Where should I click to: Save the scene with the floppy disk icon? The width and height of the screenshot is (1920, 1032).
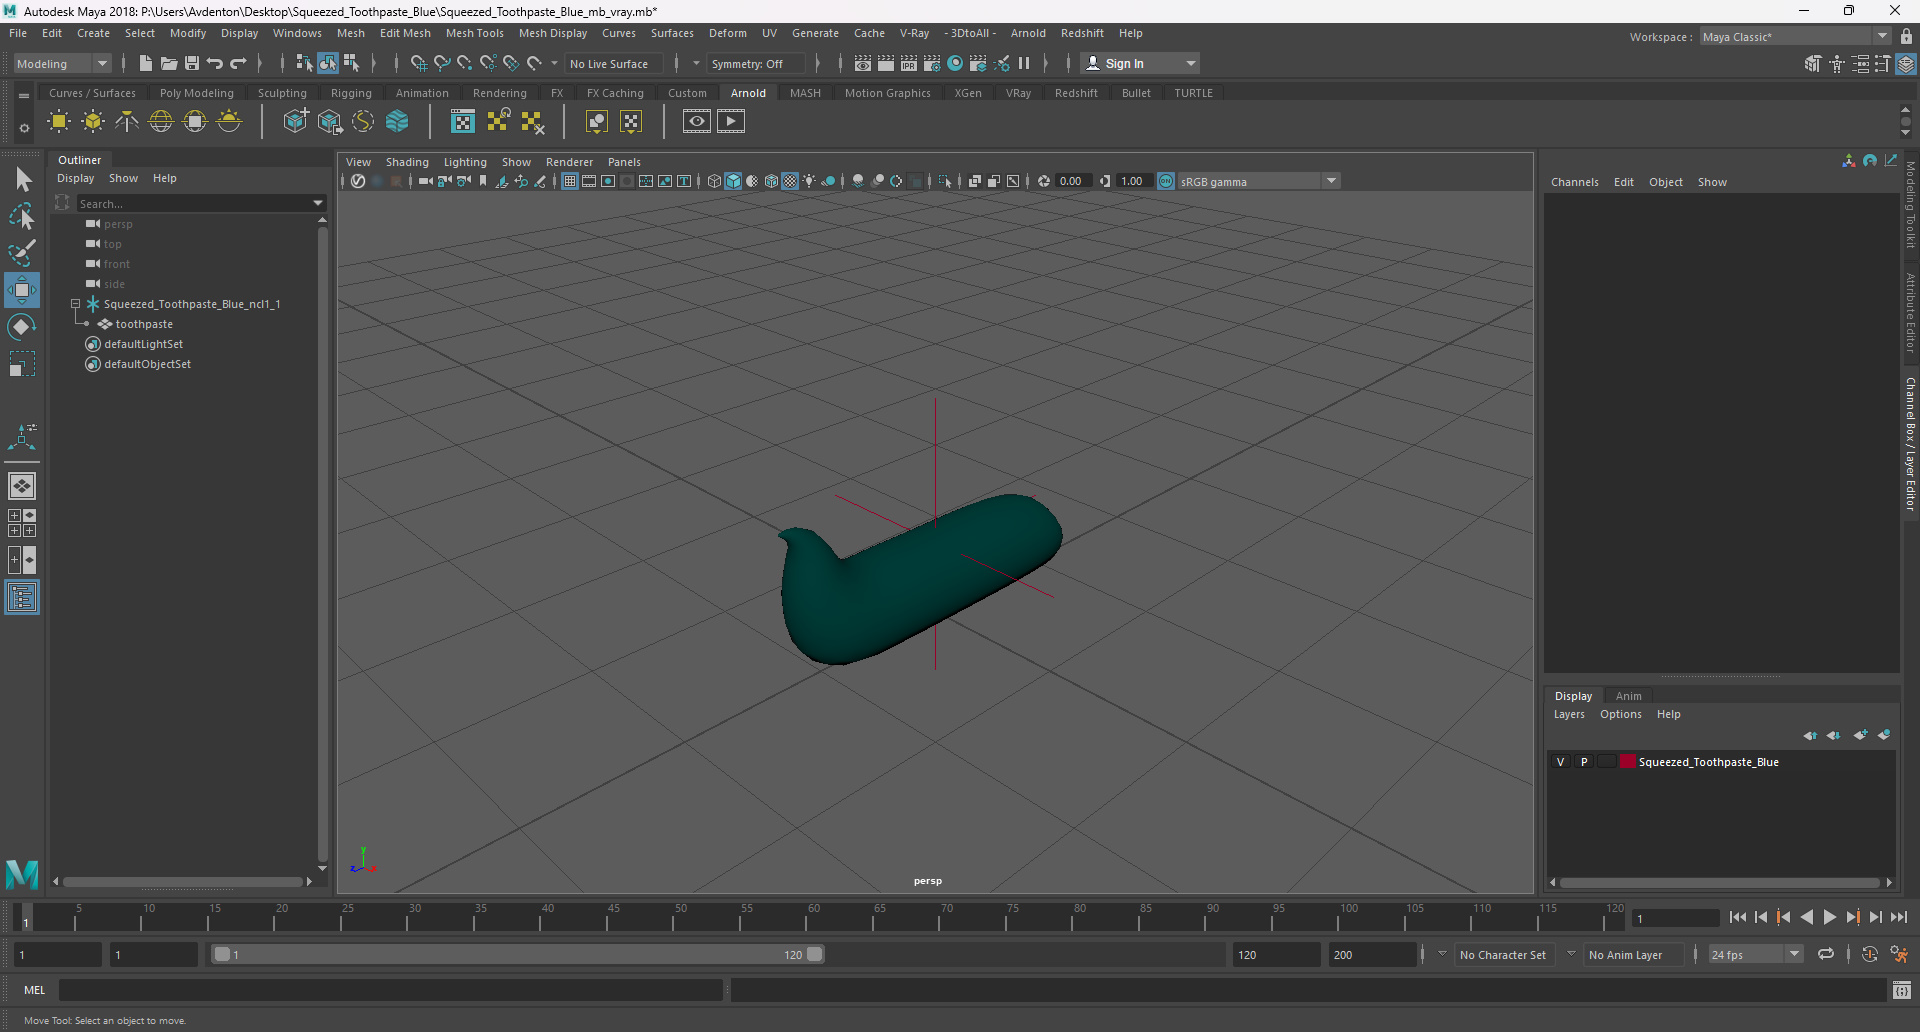(192, 63)
